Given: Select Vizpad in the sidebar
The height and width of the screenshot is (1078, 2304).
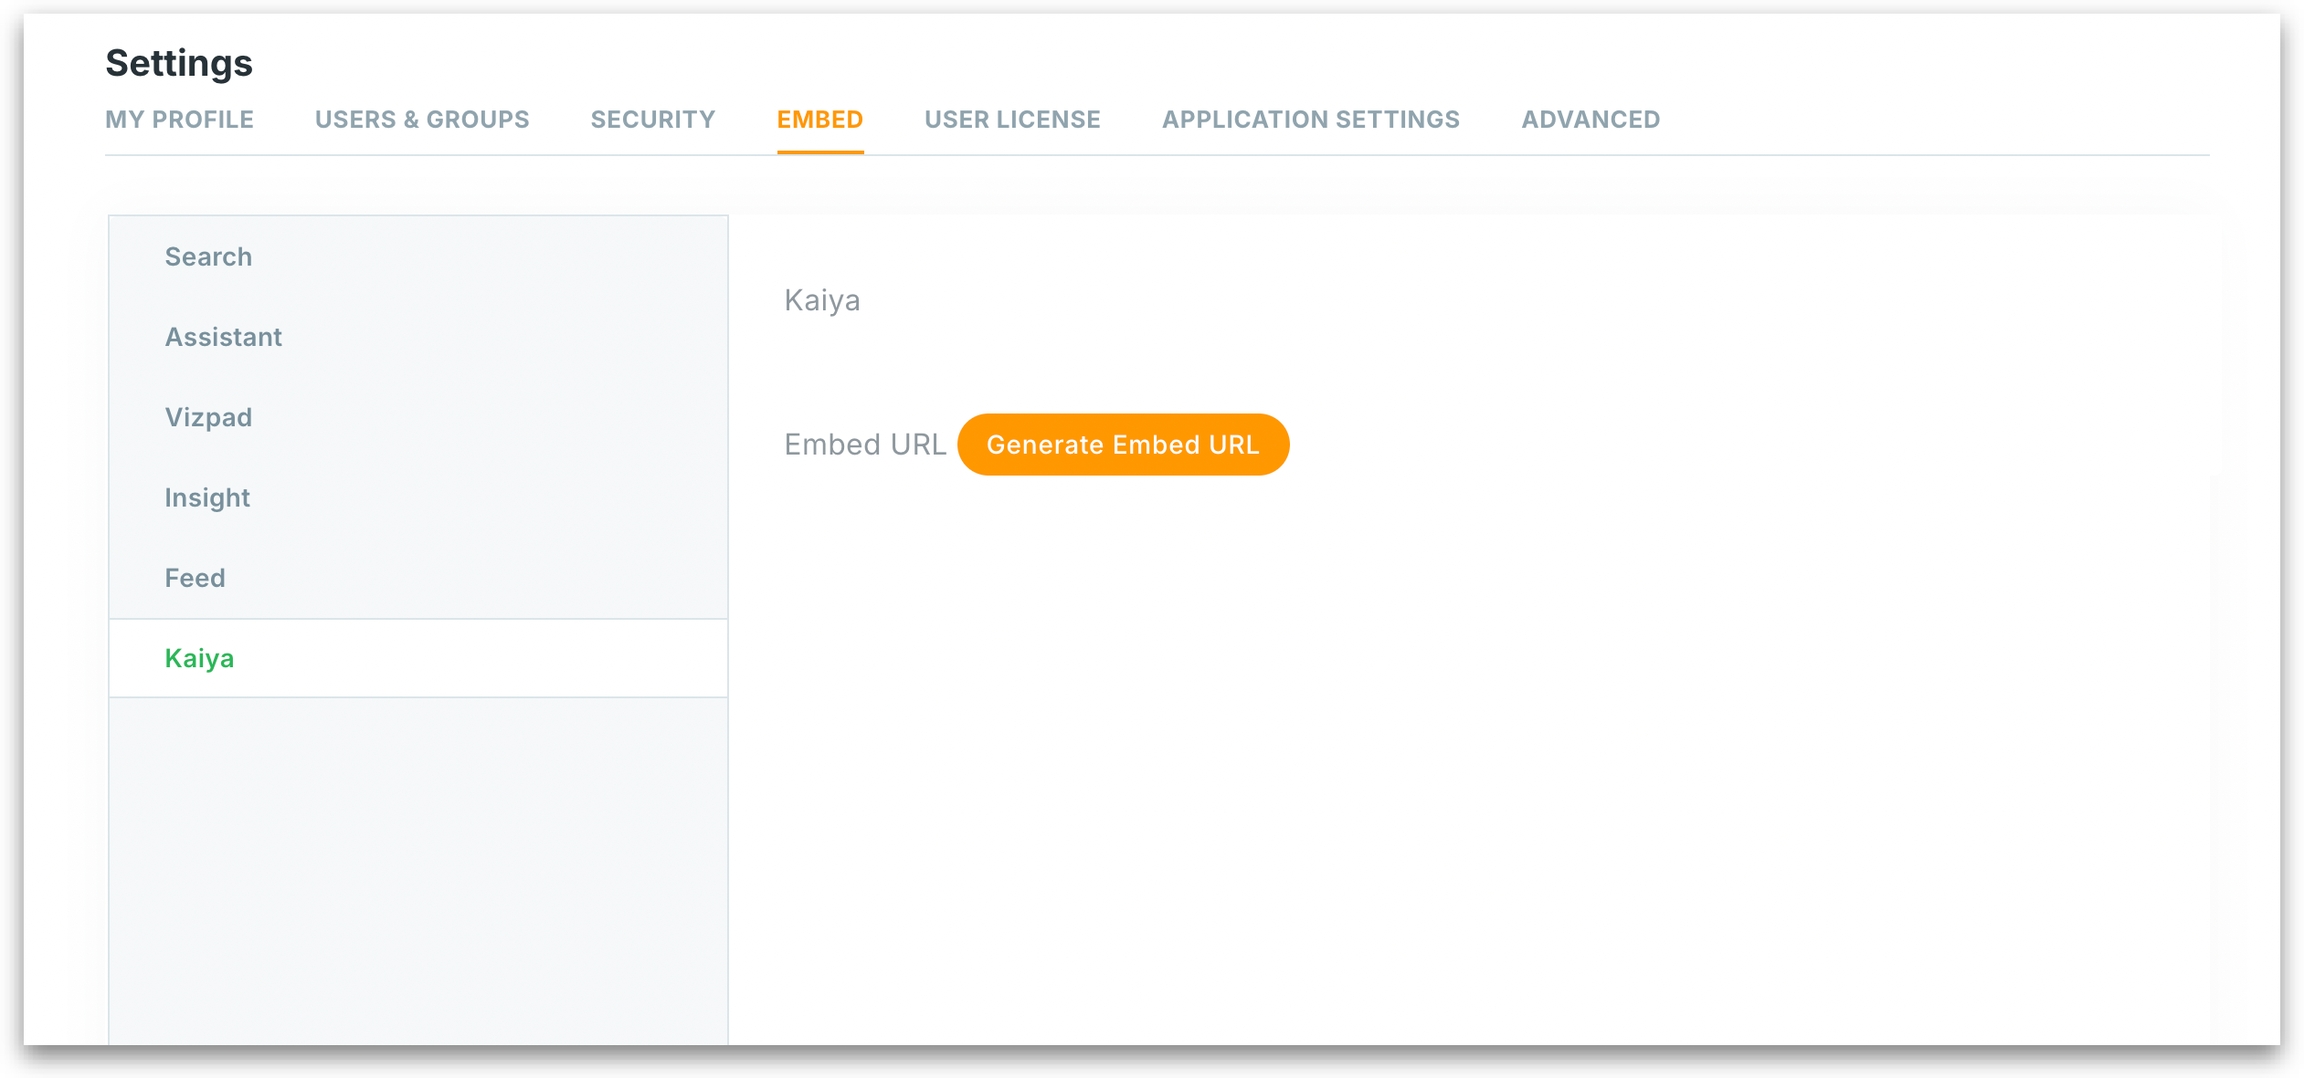Looking at the screenshot, I should 208,417.
